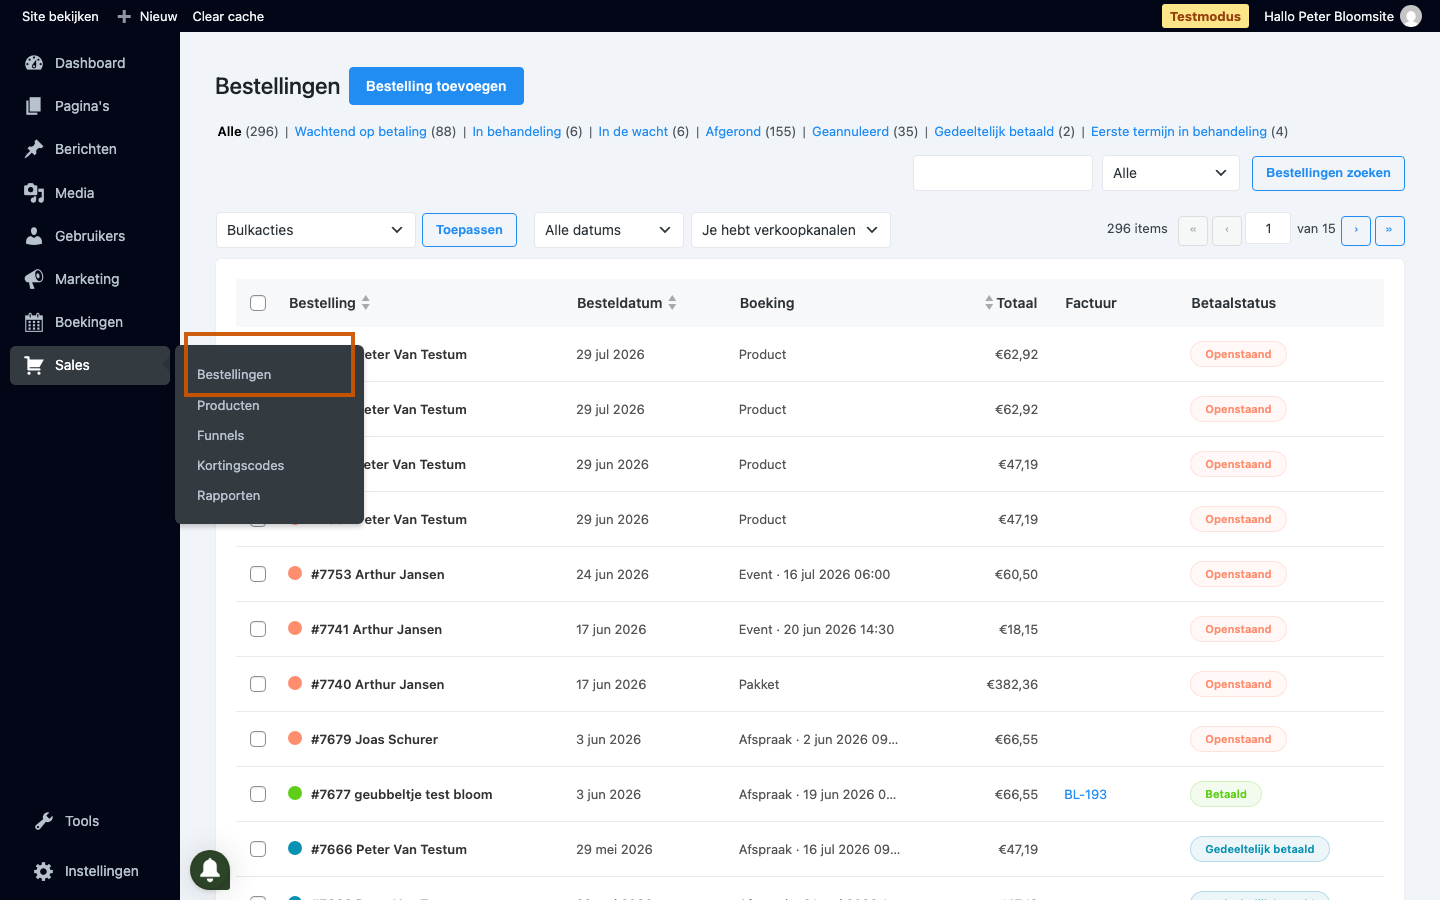The image size is (1440, 900).
Task: Open the Bulkacties dropdown
Action: (316, 230)
